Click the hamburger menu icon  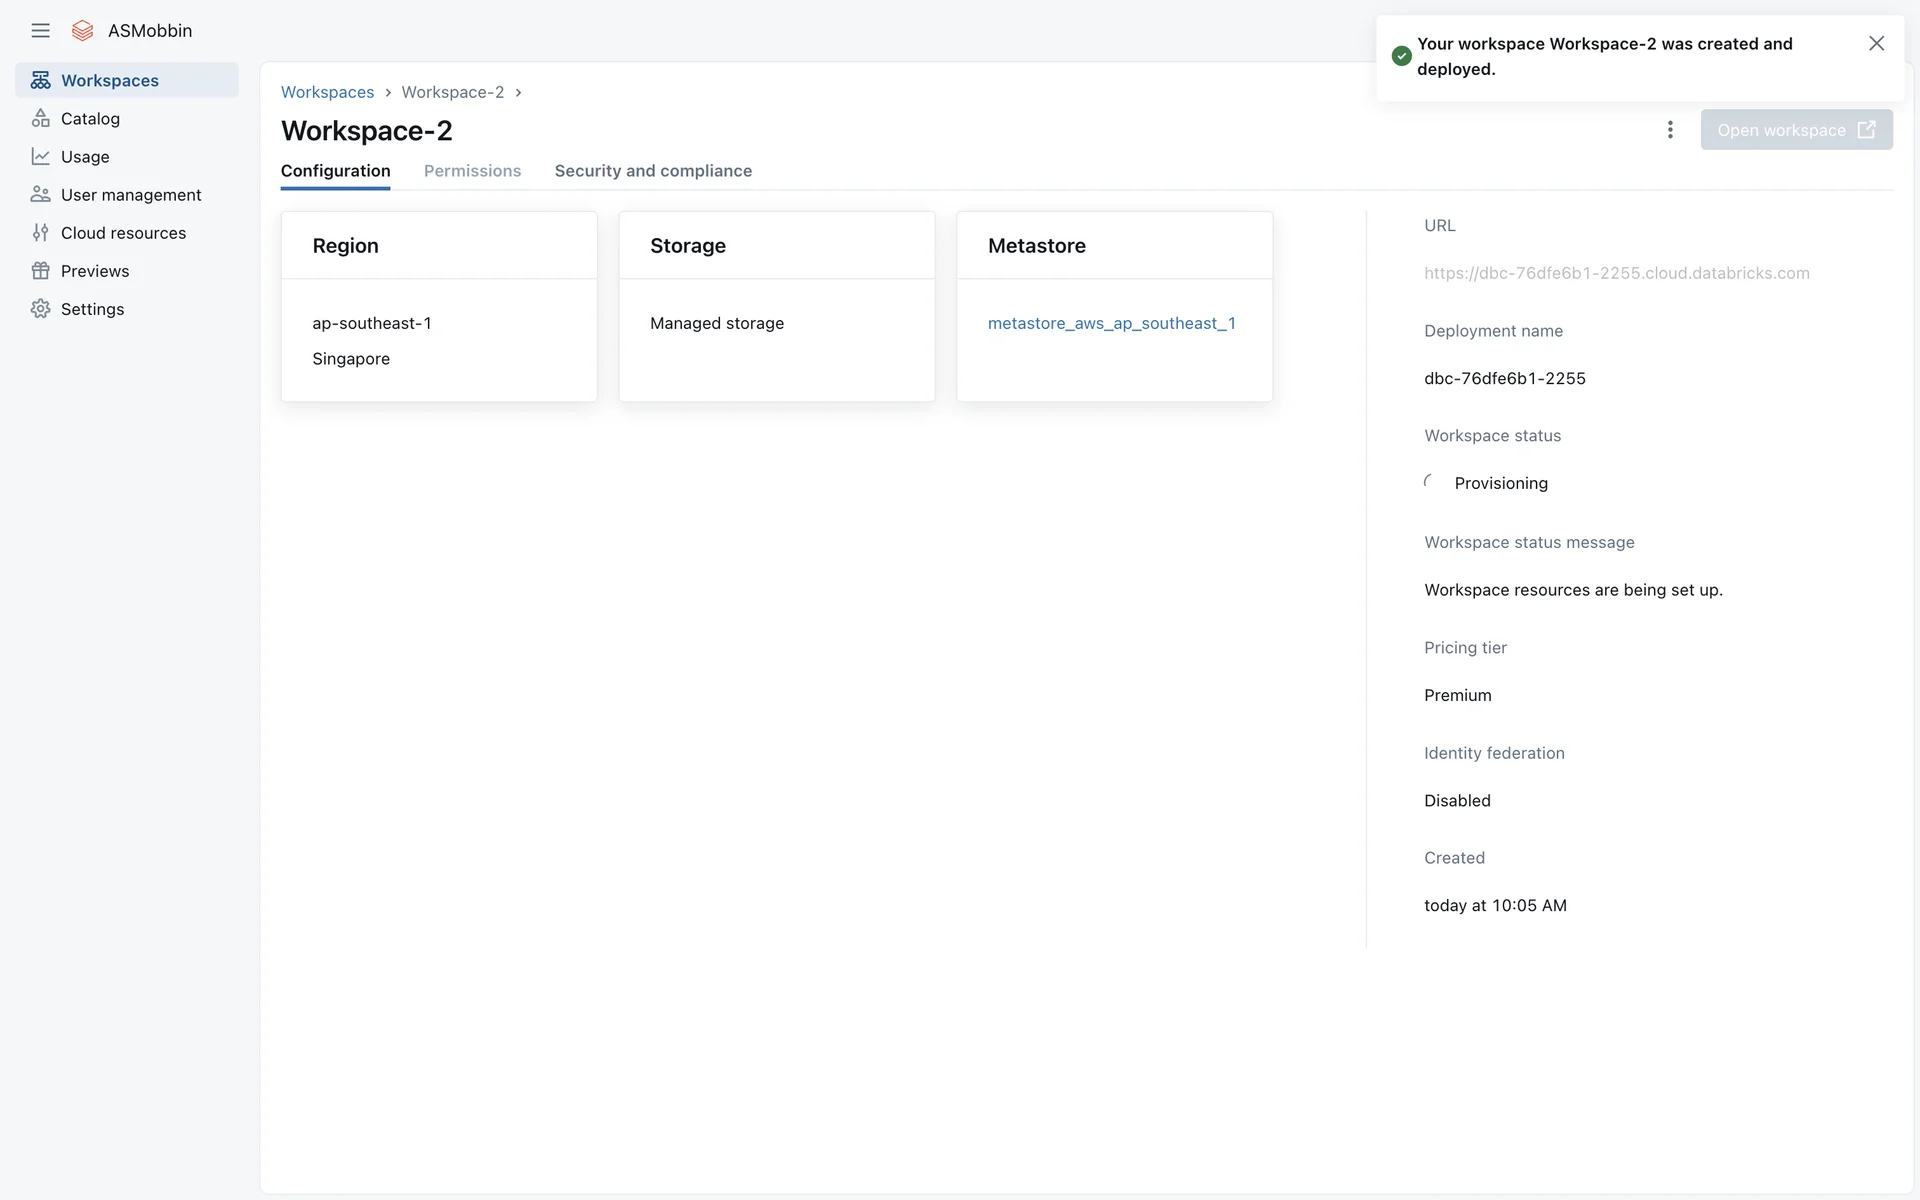[x=40, y=30]
